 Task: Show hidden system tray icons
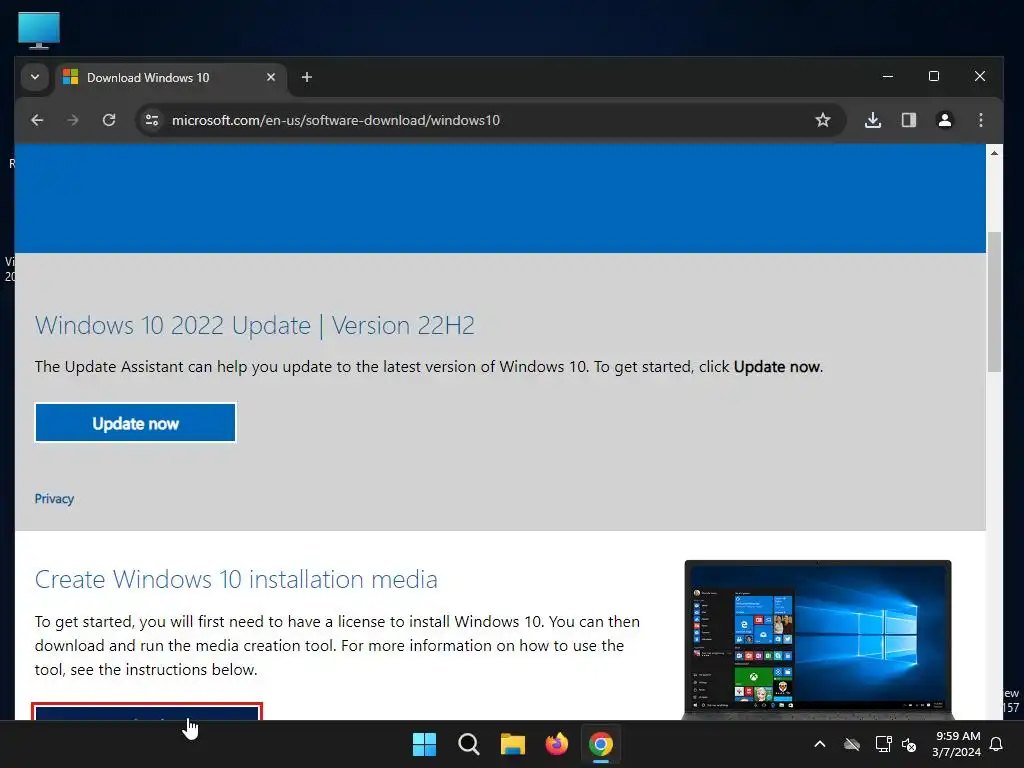tap(820, 744)
